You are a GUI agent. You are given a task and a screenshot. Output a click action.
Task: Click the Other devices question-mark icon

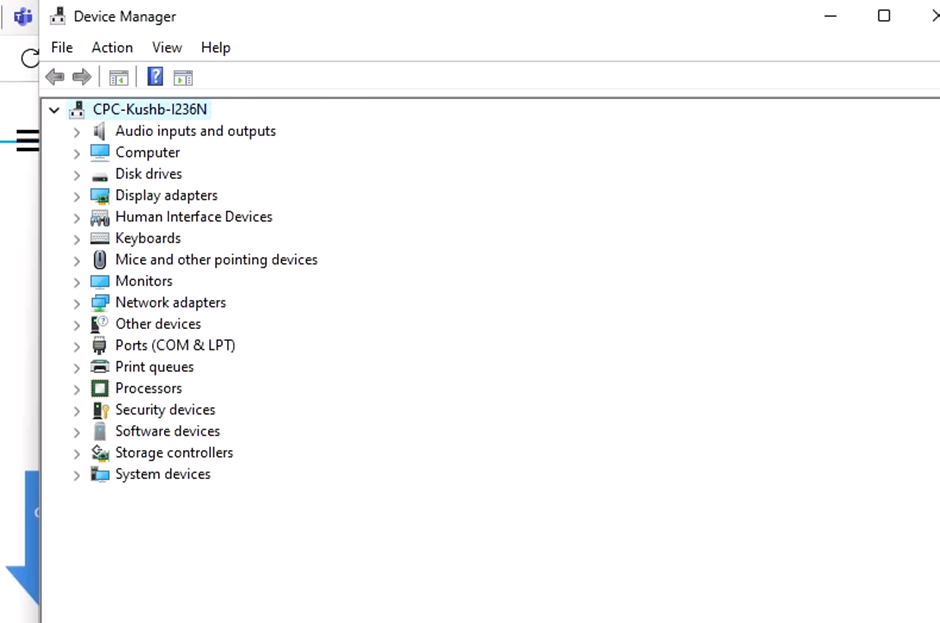[x=100, y=324]
